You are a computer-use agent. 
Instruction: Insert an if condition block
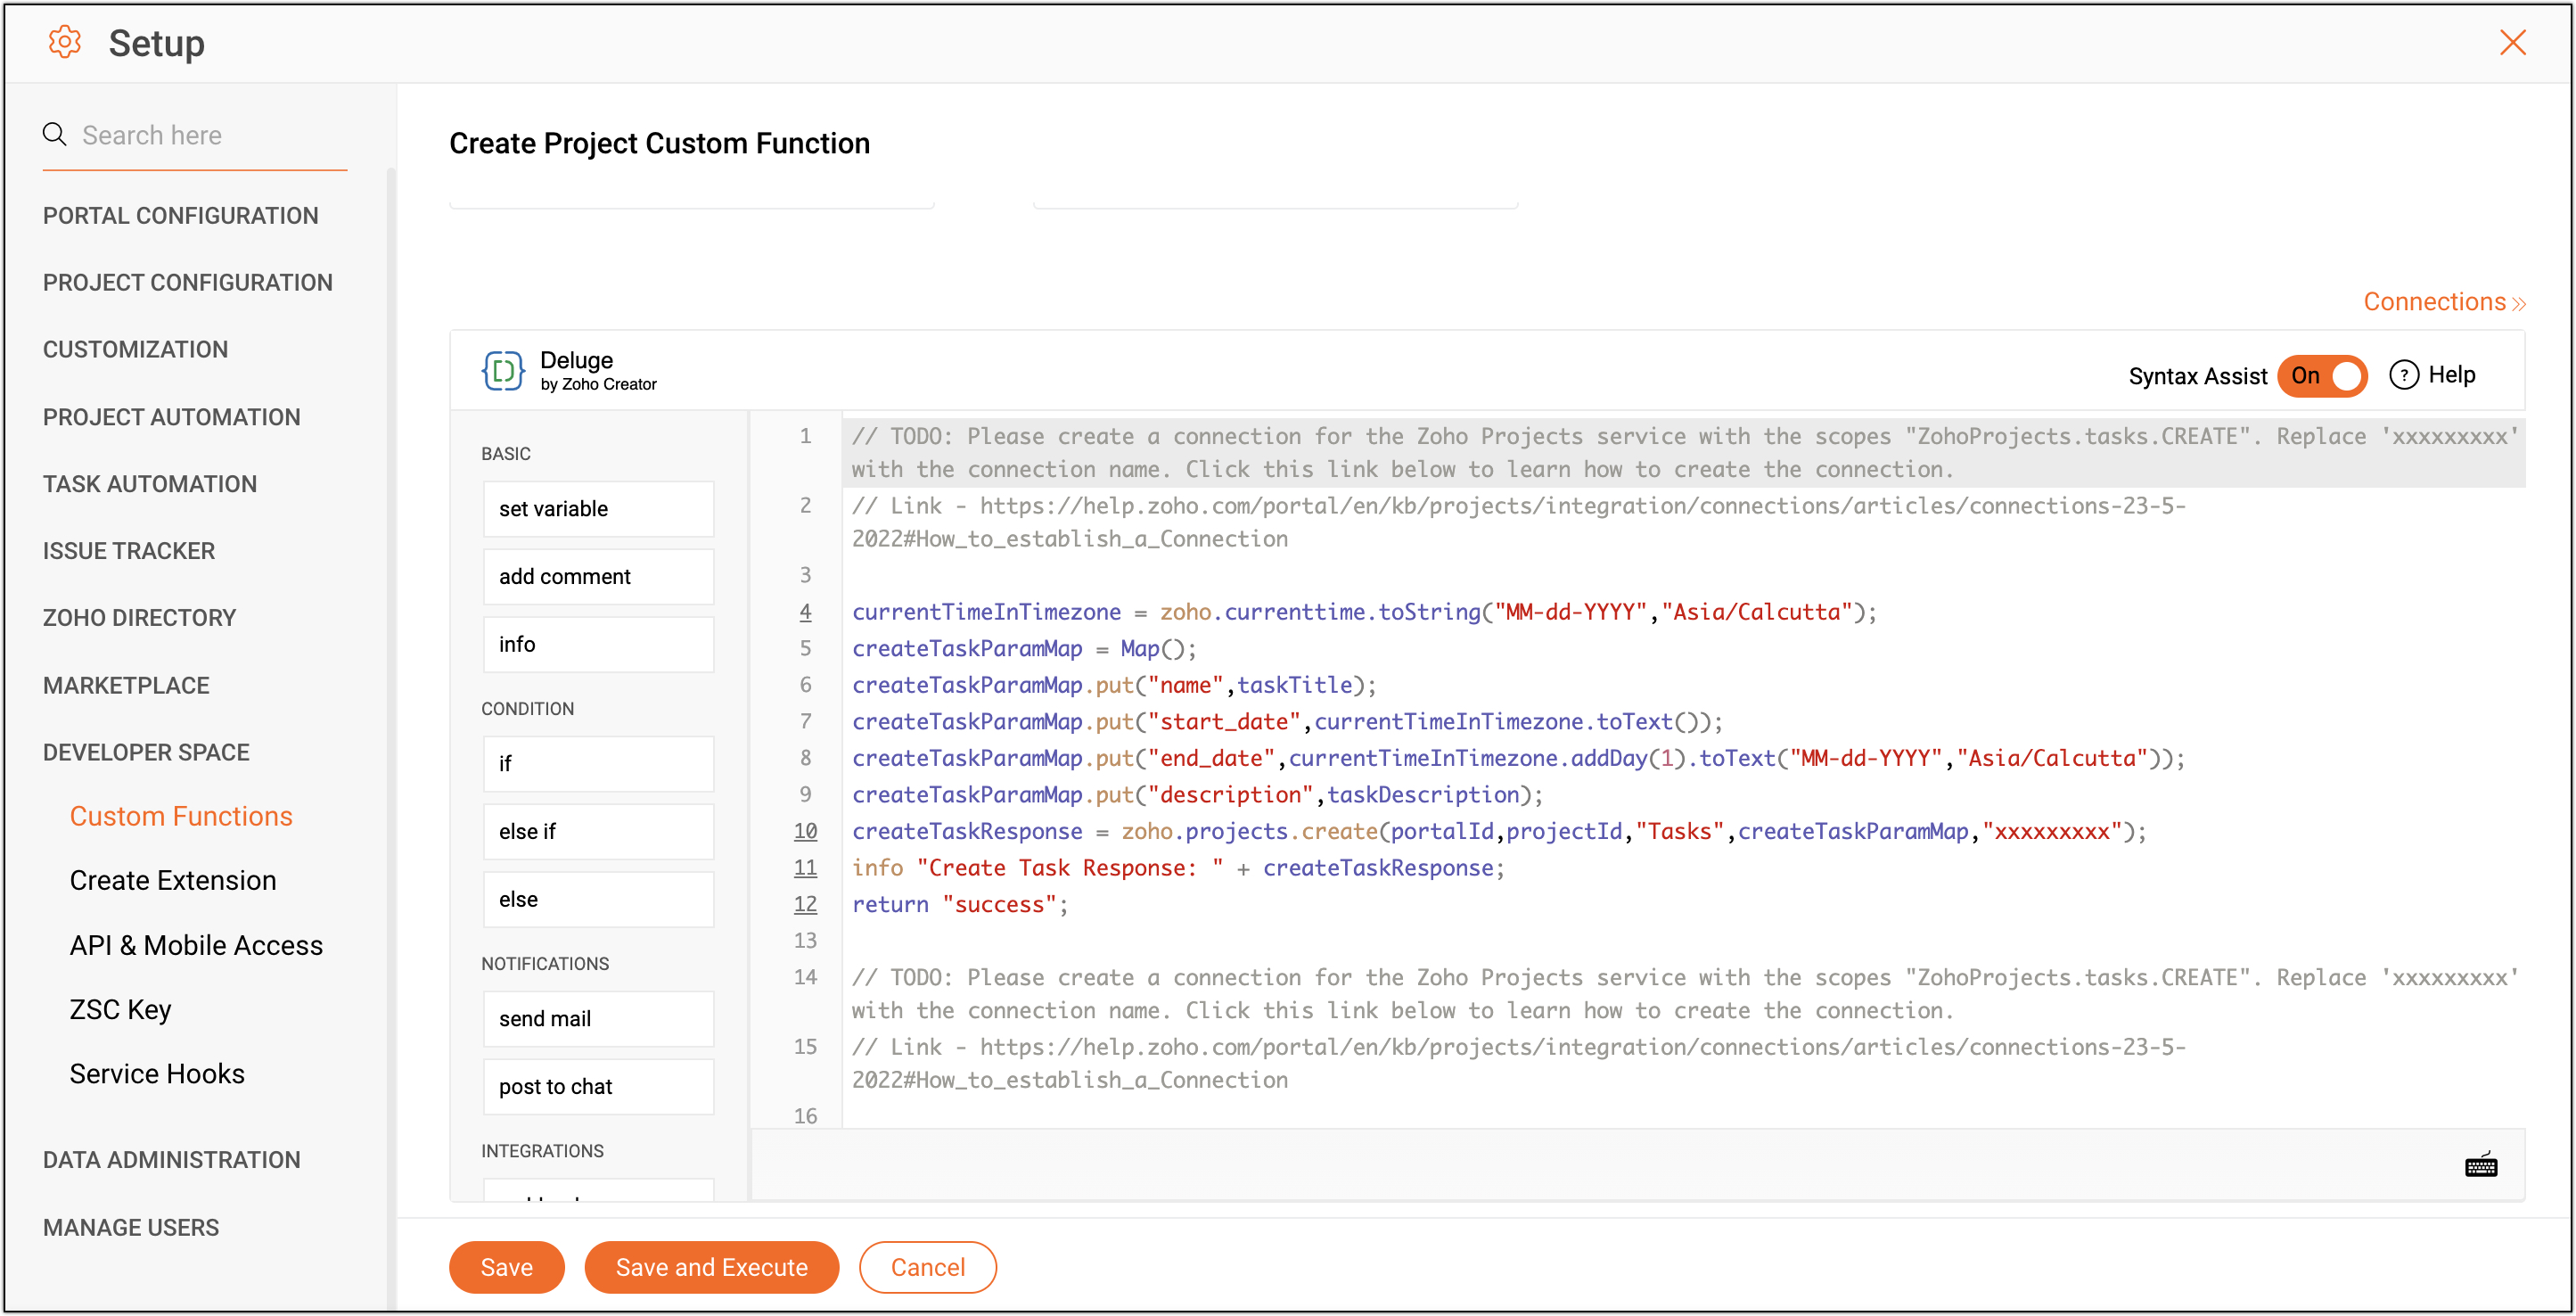point(598,764)
